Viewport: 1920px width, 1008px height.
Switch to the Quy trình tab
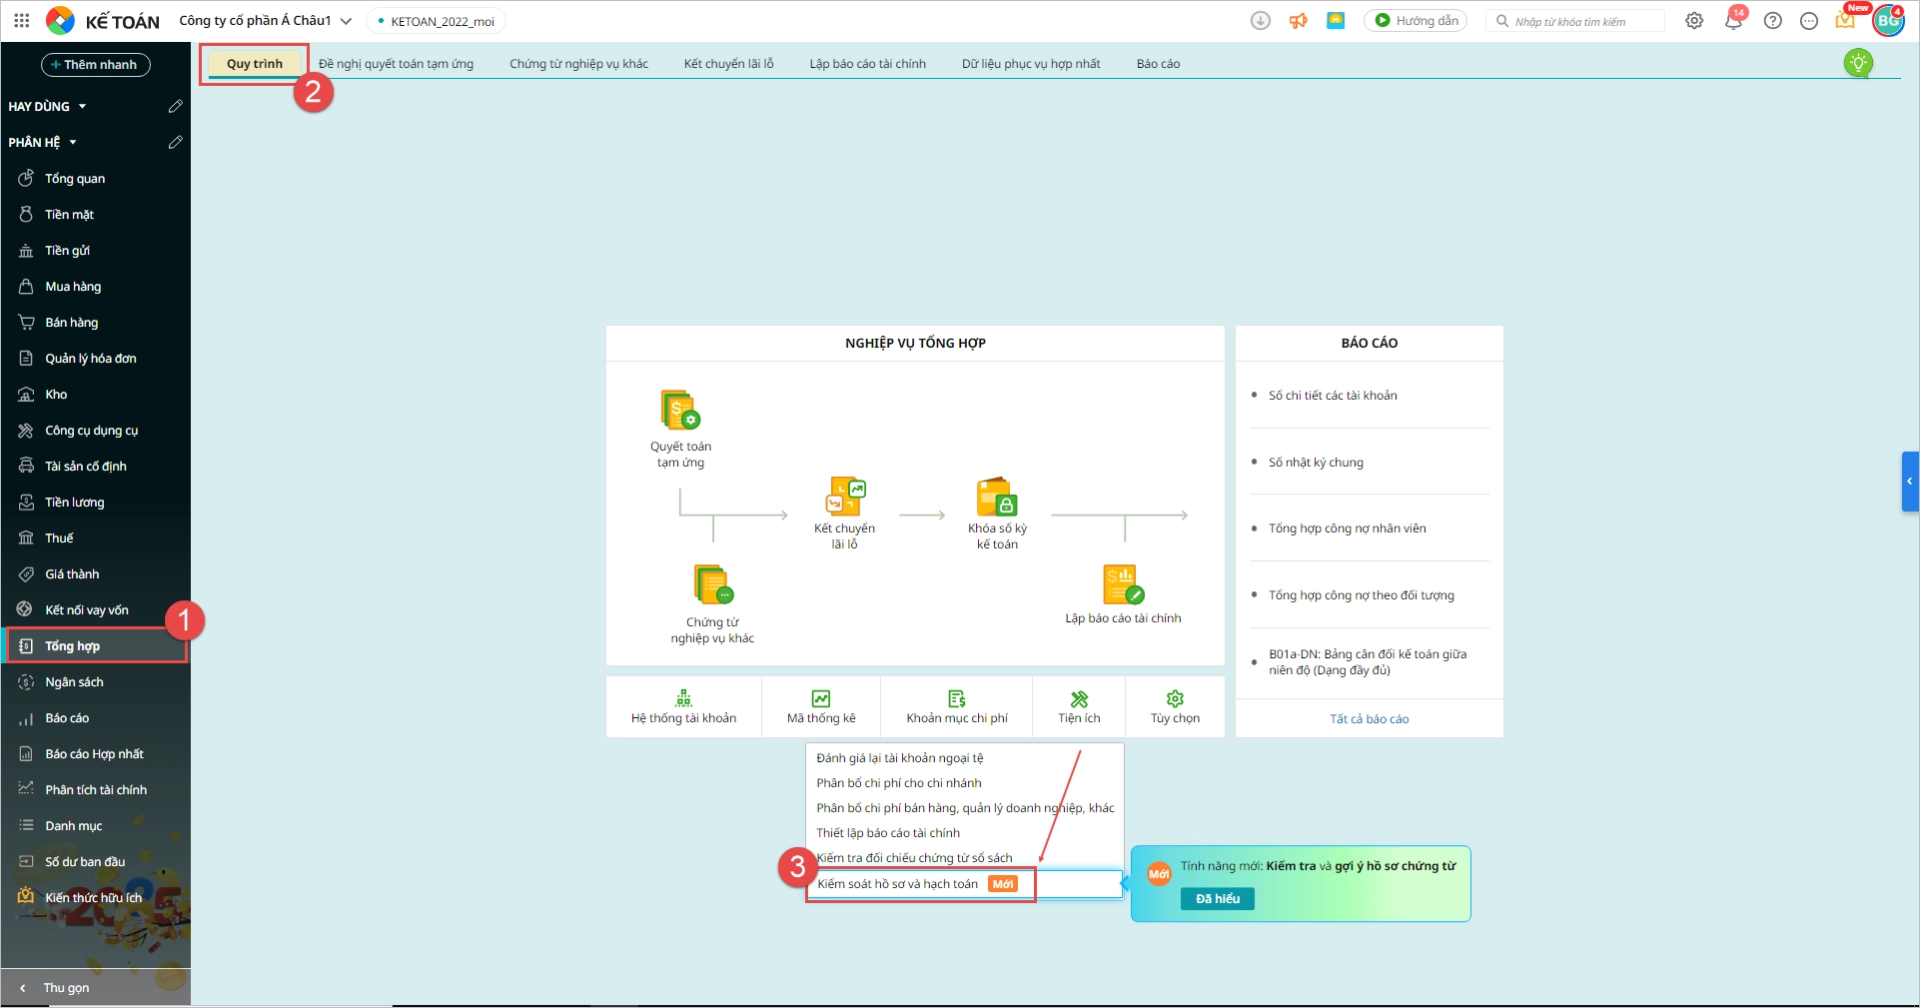tap(254, 63)
